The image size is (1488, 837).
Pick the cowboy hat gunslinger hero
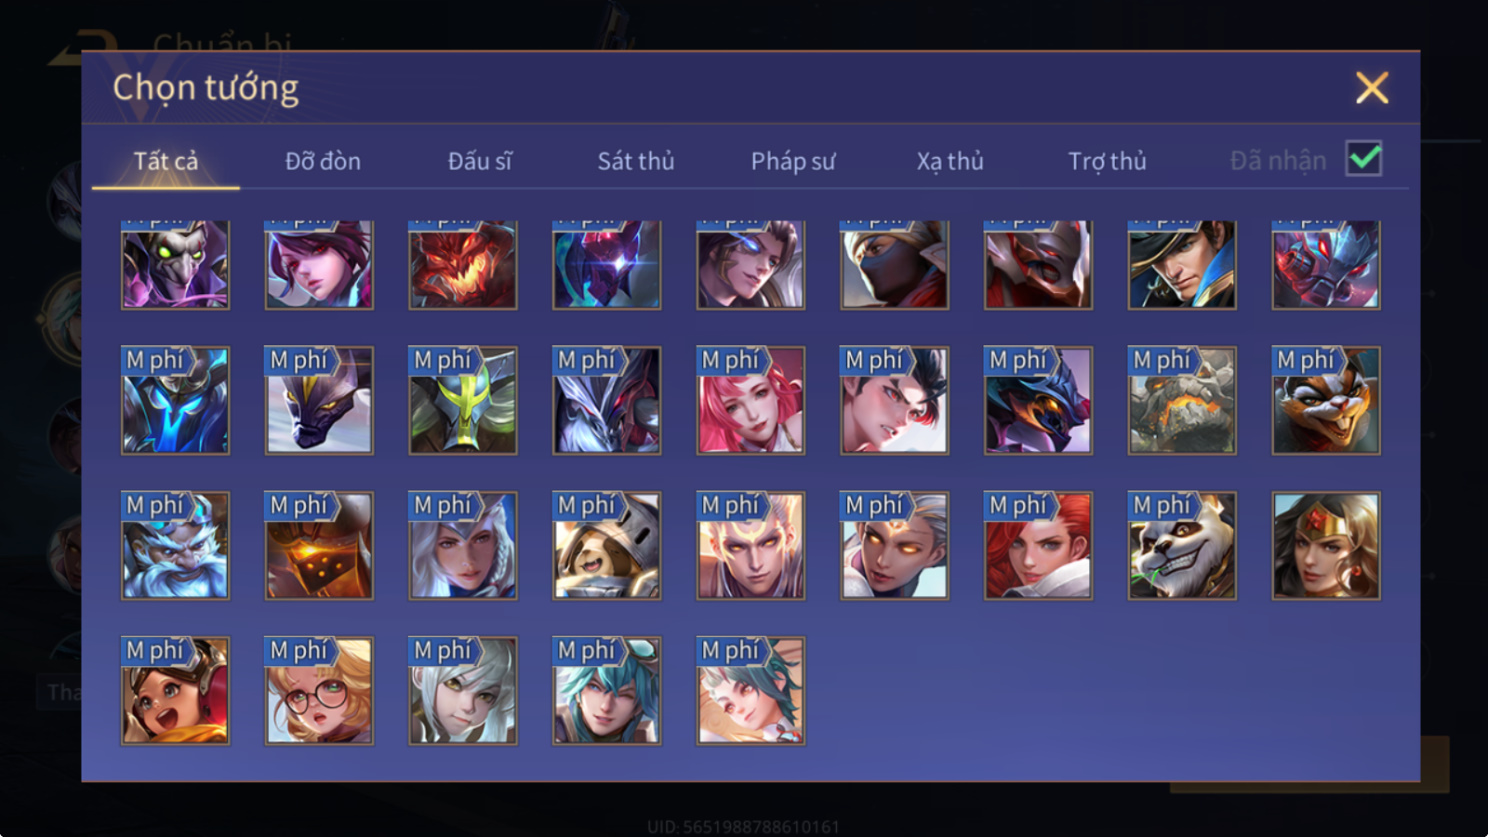pos(1182,265)
